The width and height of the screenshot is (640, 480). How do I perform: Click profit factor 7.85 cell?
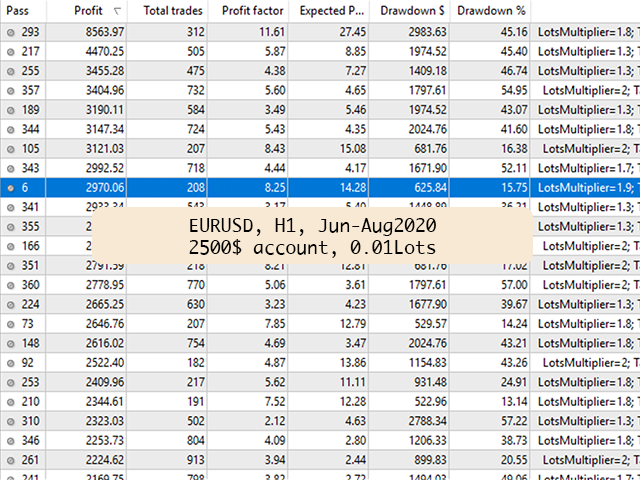click(275, 324)
